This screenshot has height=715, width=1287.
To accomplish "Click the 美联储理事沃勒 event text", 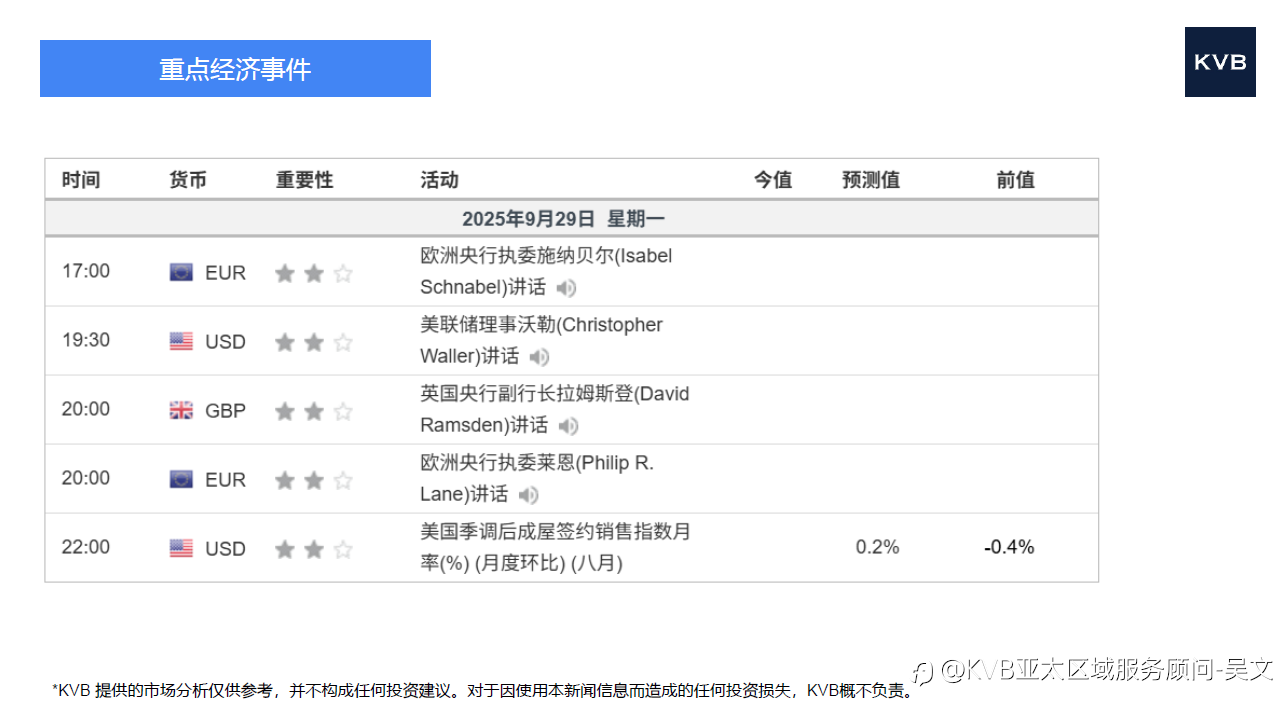I will (541, 340).
